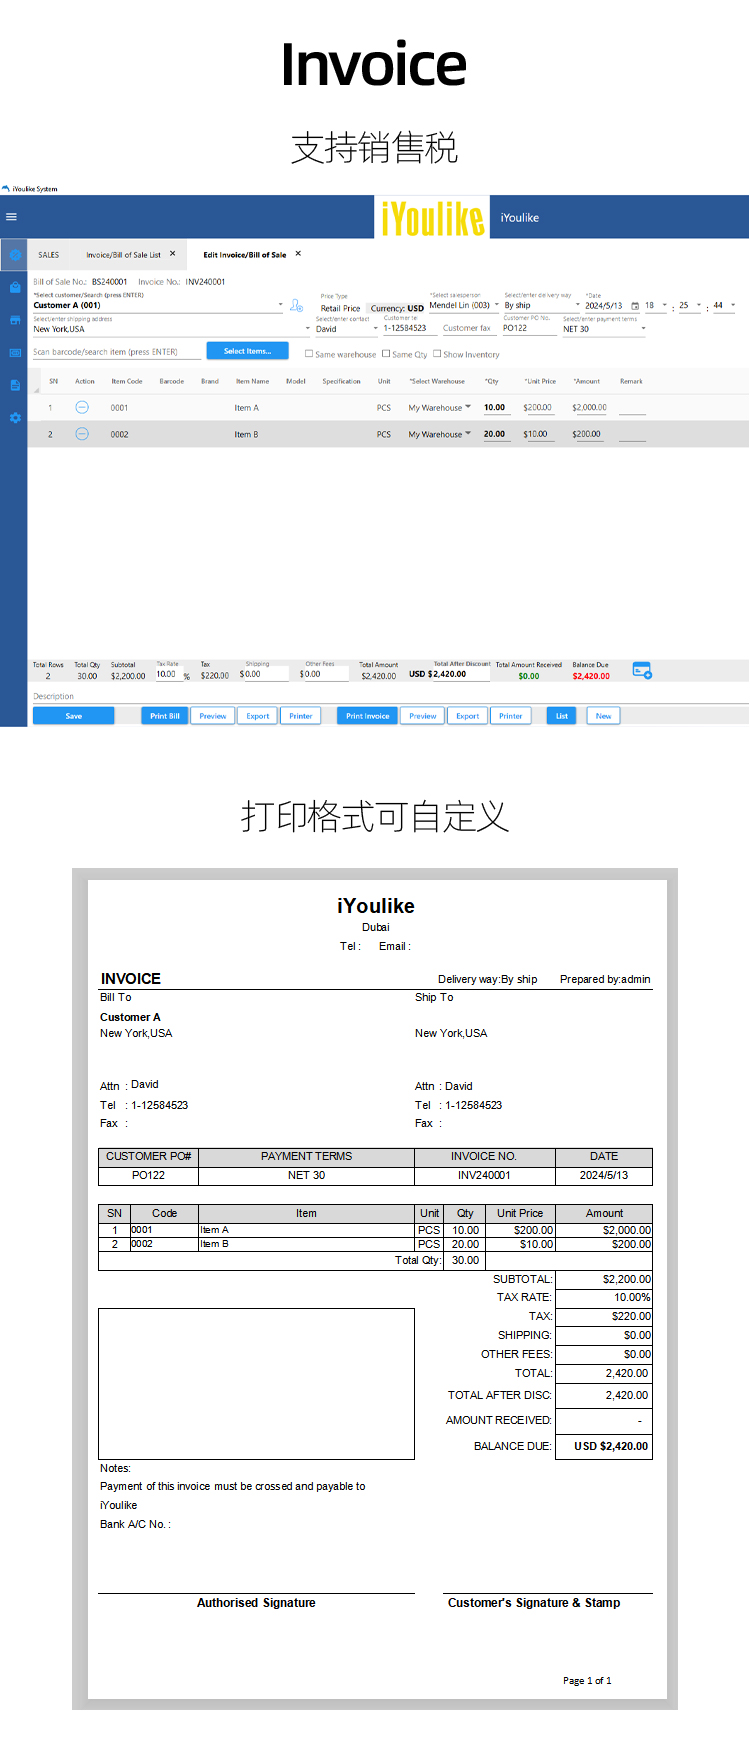Open settings gear in left sidebar

click(15, 418)
